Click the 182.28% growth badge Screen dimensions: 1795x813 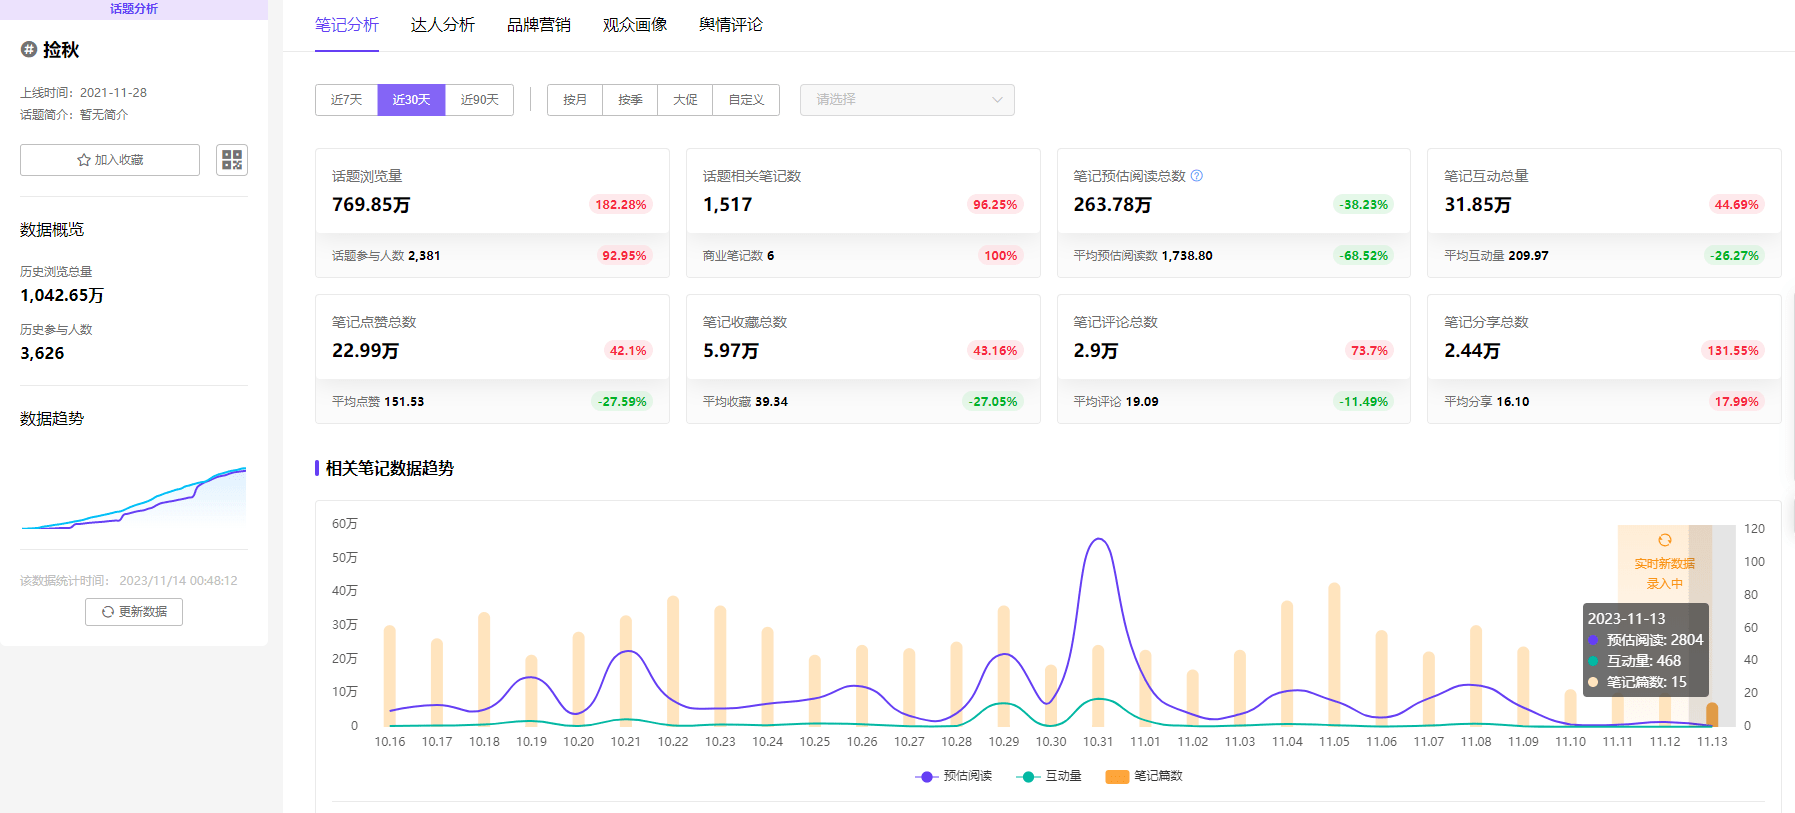pyautogui.click(x=620, y=204)
